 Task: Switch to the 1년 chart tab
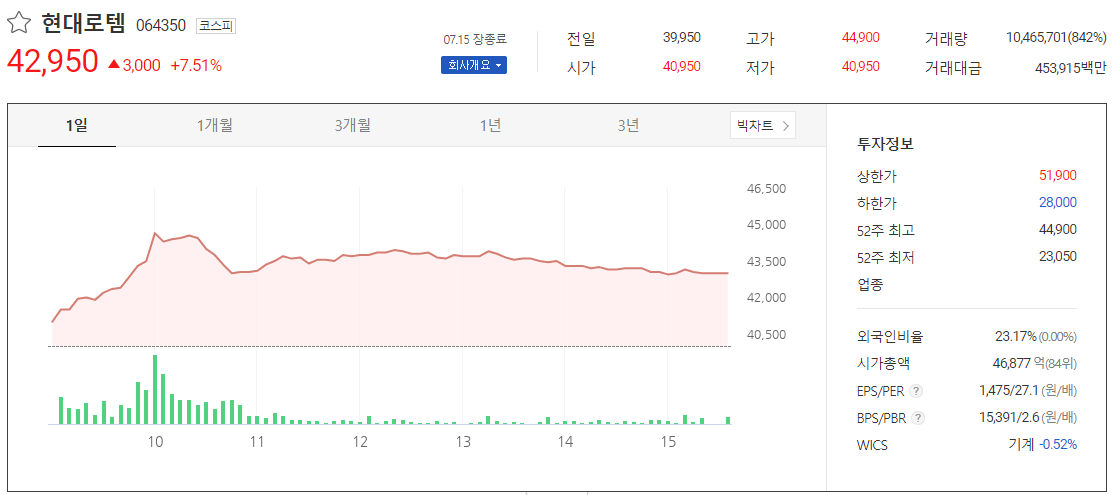coord(490,126)
